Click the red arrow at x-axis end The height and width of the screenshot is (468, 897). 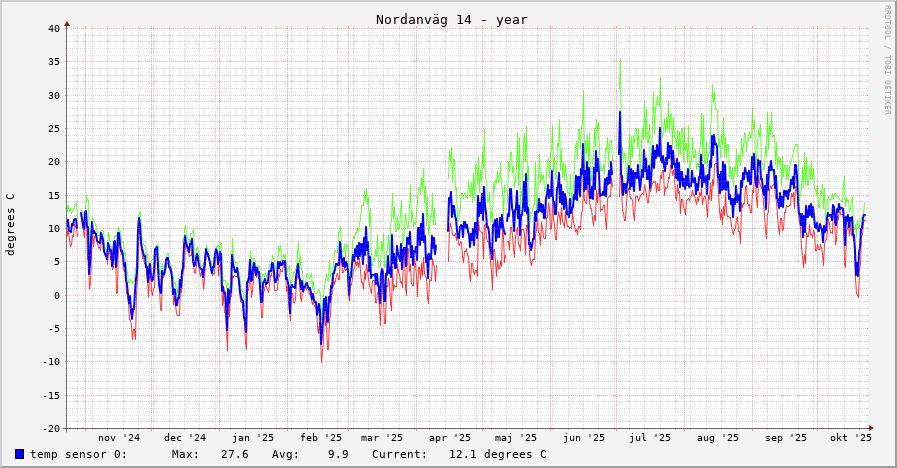pyautogui.click(x=871, y=428)
